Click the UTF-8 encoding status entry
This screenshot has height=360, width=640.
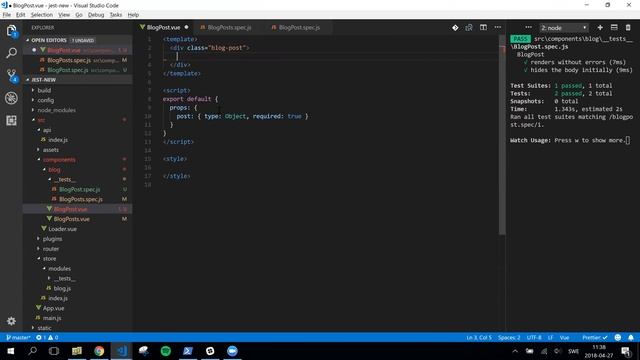(x=534, y=338)
